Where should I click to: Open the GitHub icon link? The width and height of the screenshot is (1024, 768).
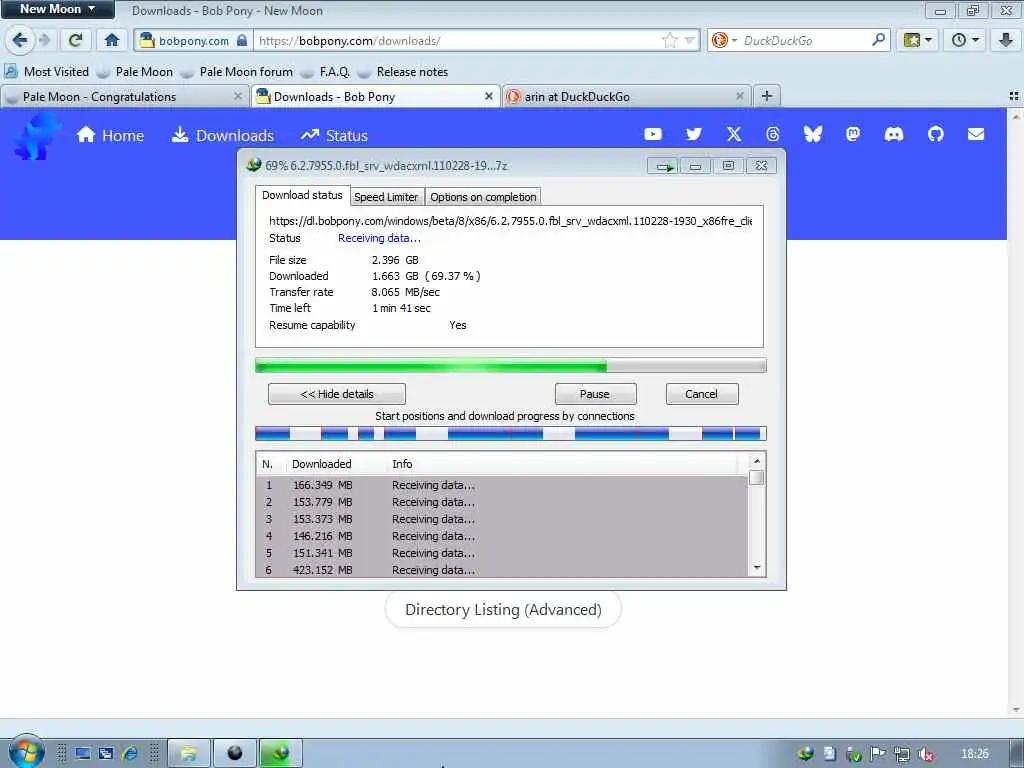(x=935, y=134)
